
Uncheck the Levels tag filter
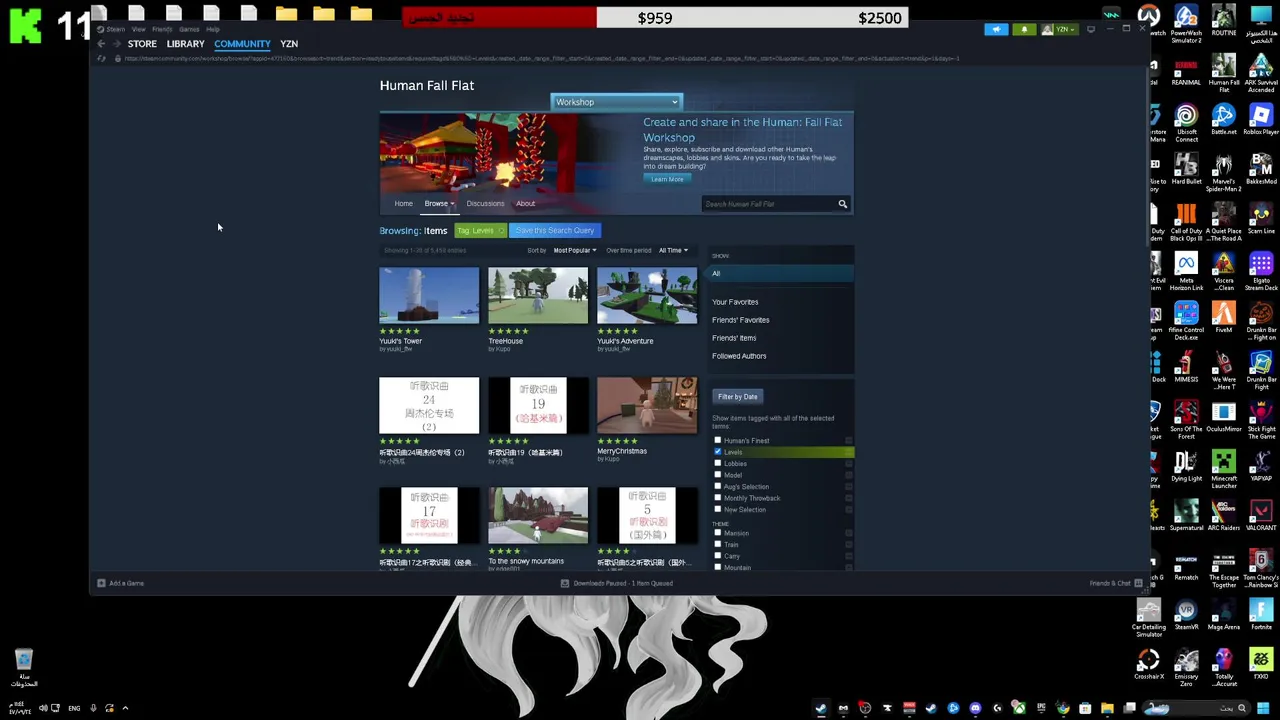(717, 452)
